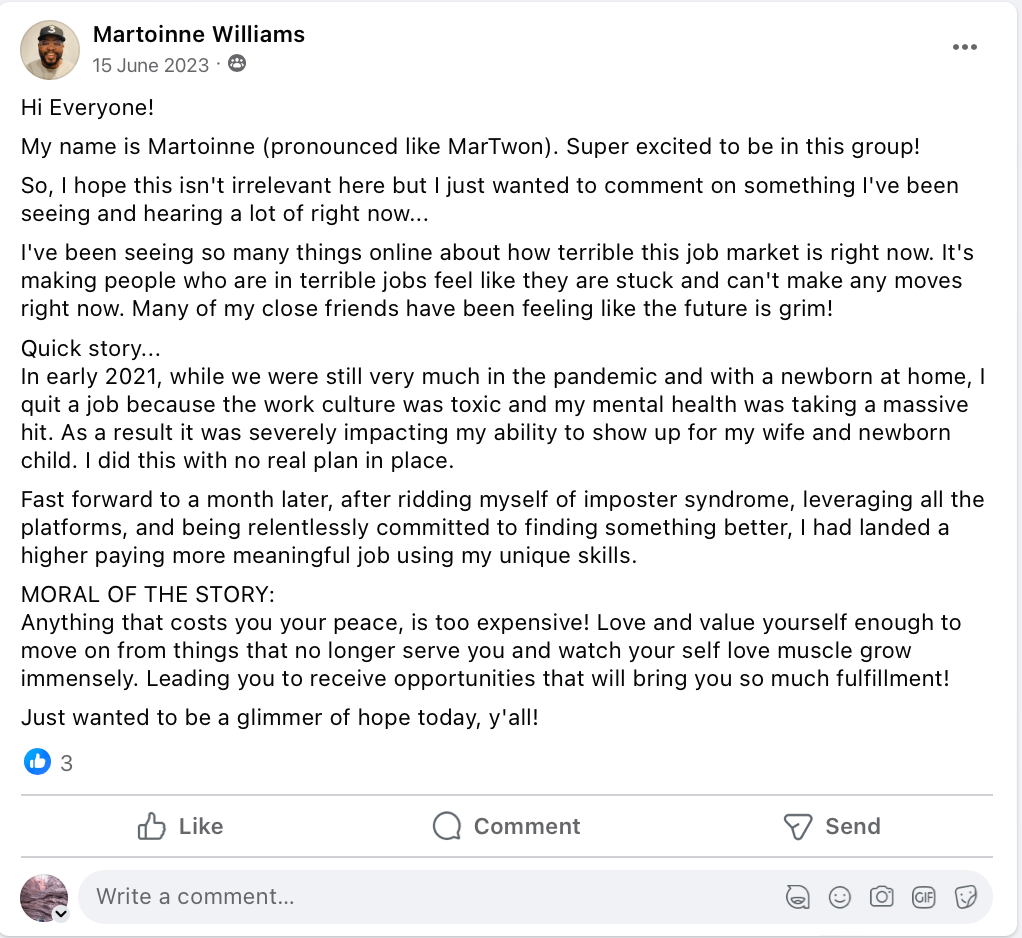Click the 15 June 2023 timestamp
The width and height of the screenshot is (1022, 938).
click(x=151, y=65)
